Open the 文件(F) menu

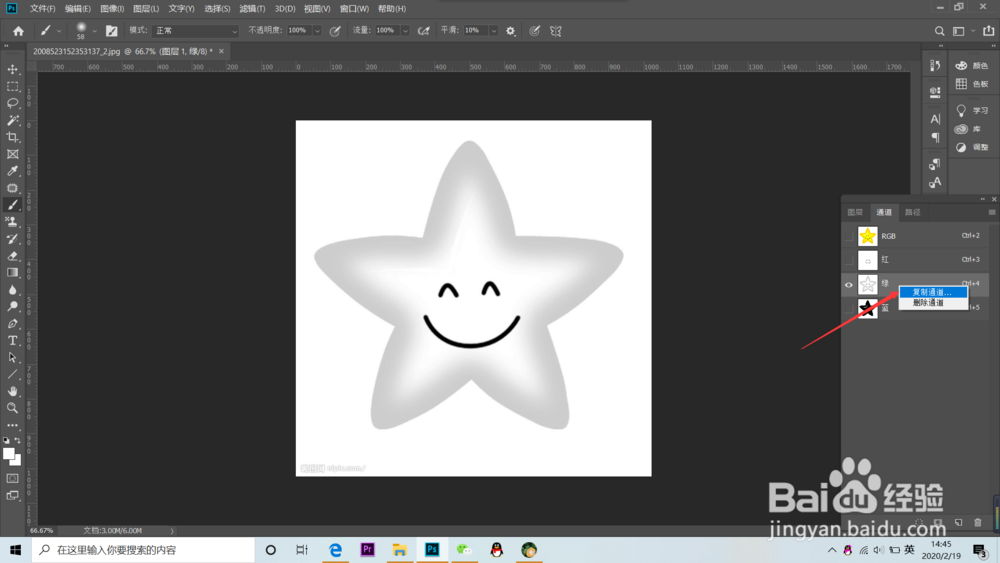tap(42, 8)
